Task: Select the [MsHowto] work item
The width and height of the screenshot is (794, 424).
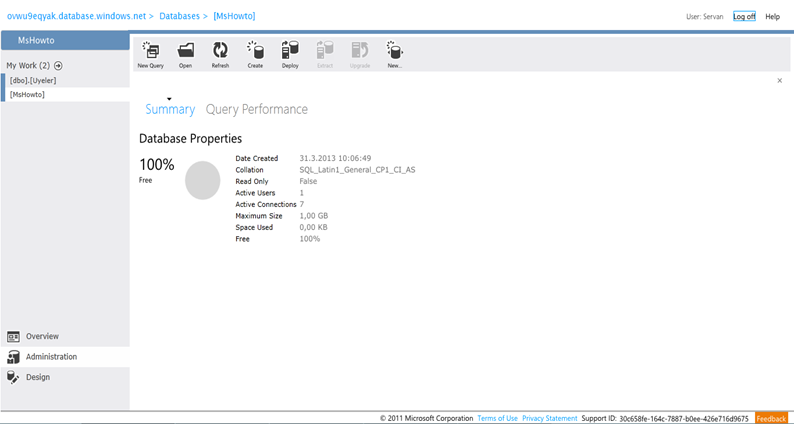Action: pyautogui.click(x=28, y=94)
